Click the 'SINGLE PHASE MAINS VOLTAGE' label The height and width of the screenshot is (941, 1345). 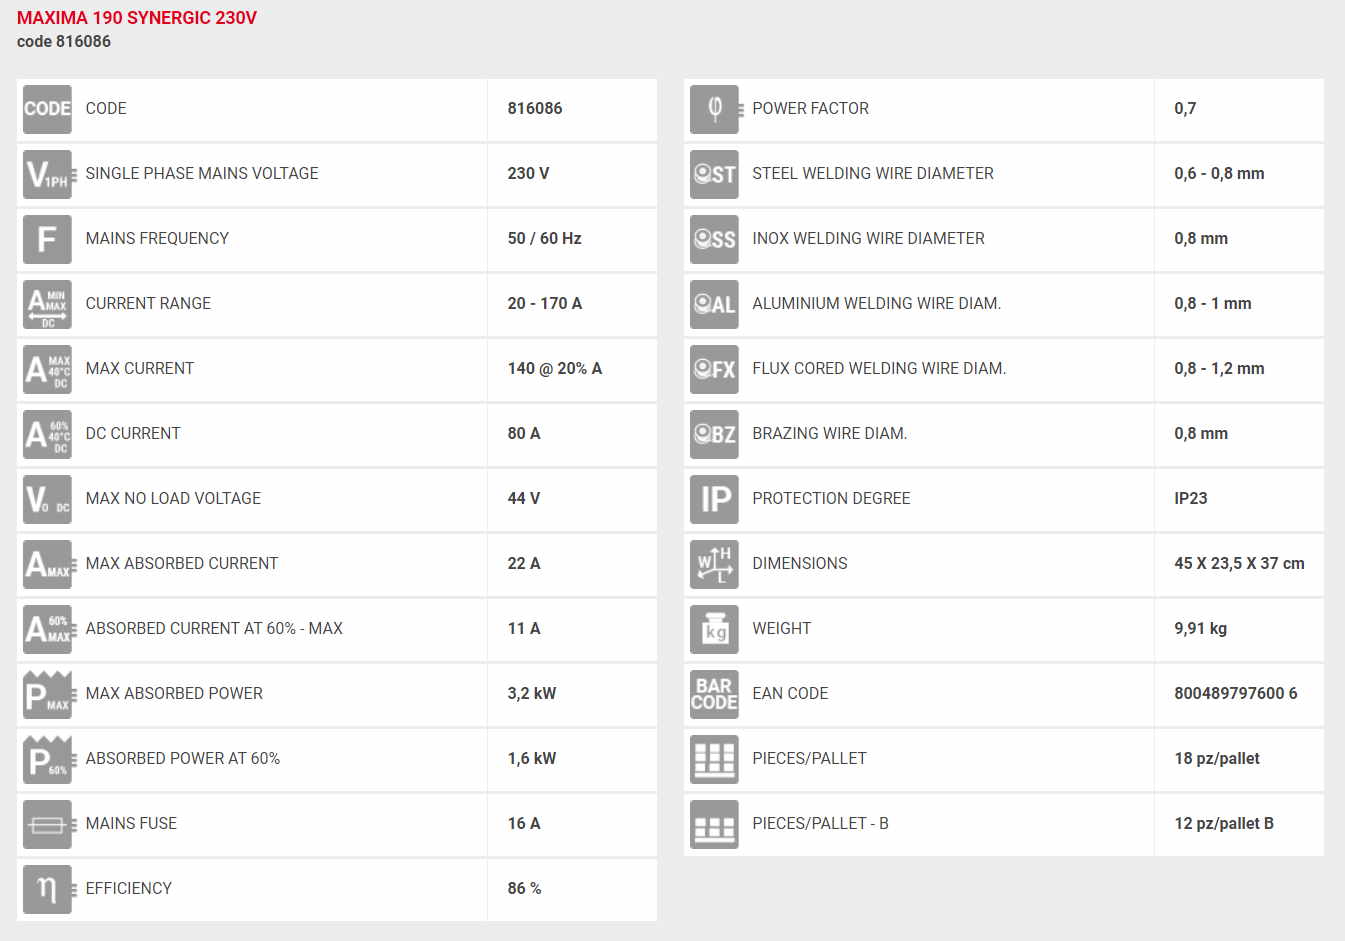[202, 174]
